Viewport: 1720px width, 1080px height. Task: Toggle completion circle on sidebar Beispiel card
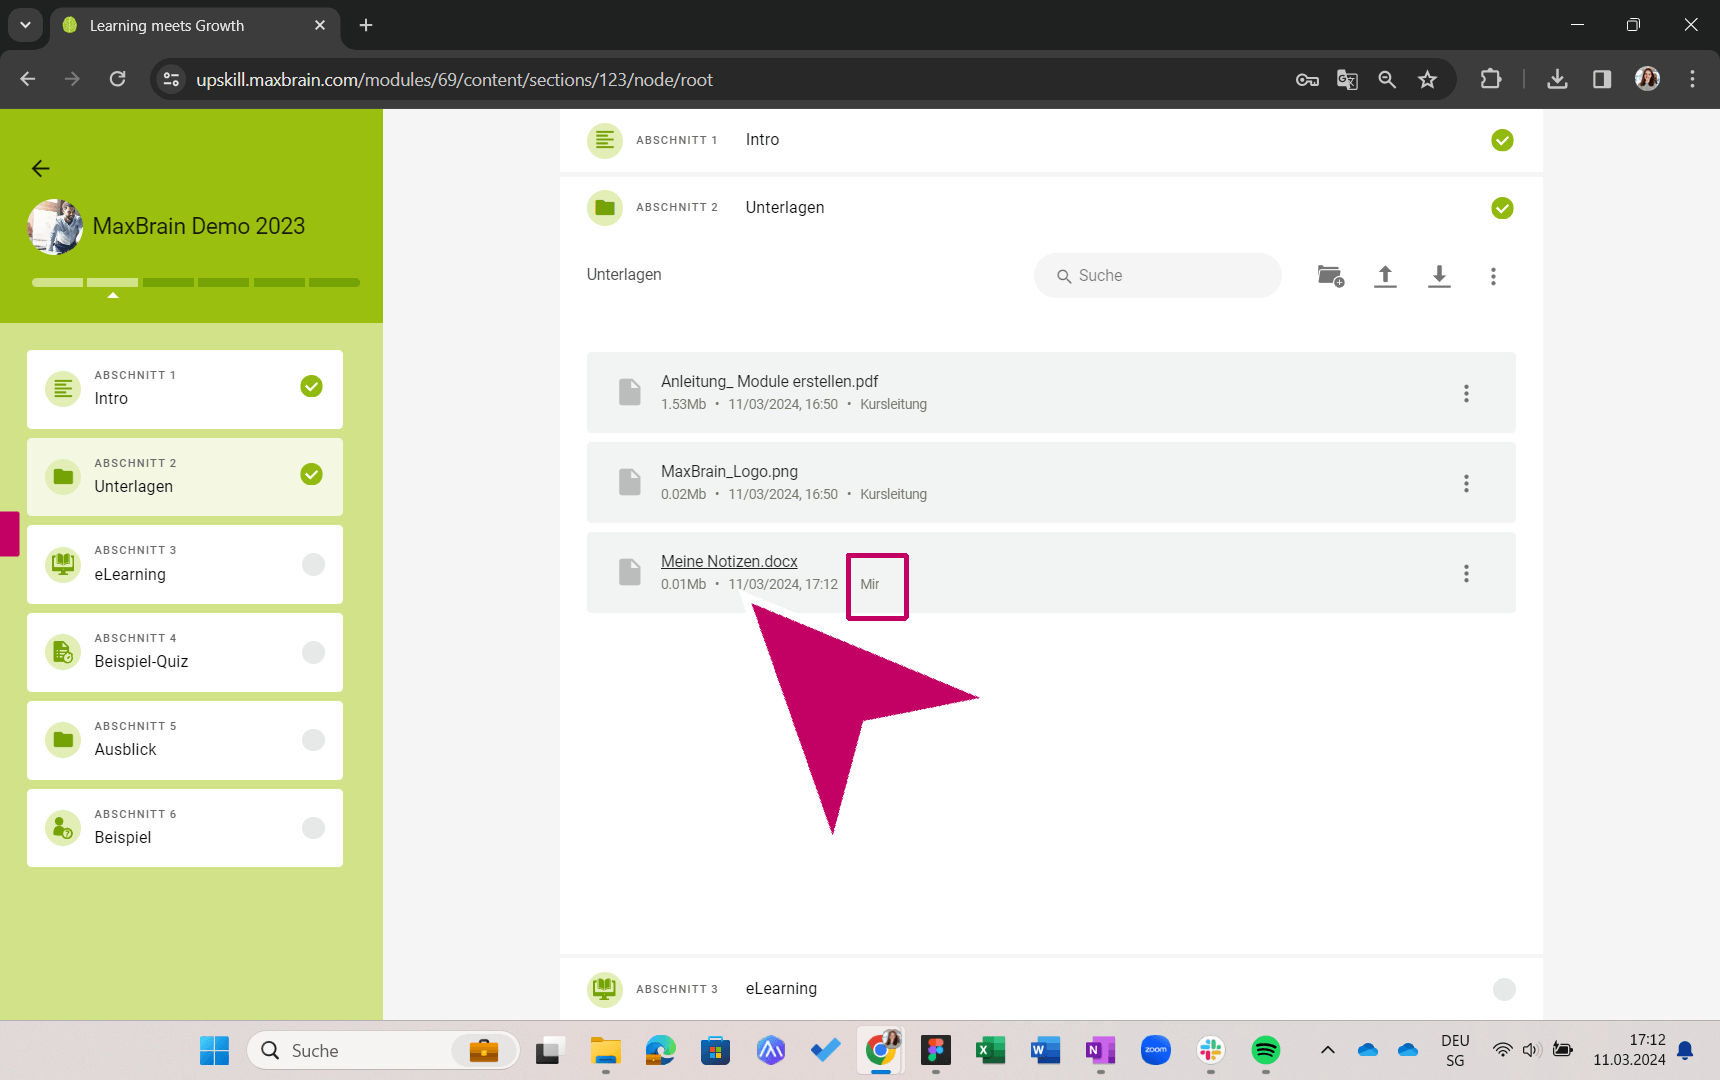(x=313, y=828)
